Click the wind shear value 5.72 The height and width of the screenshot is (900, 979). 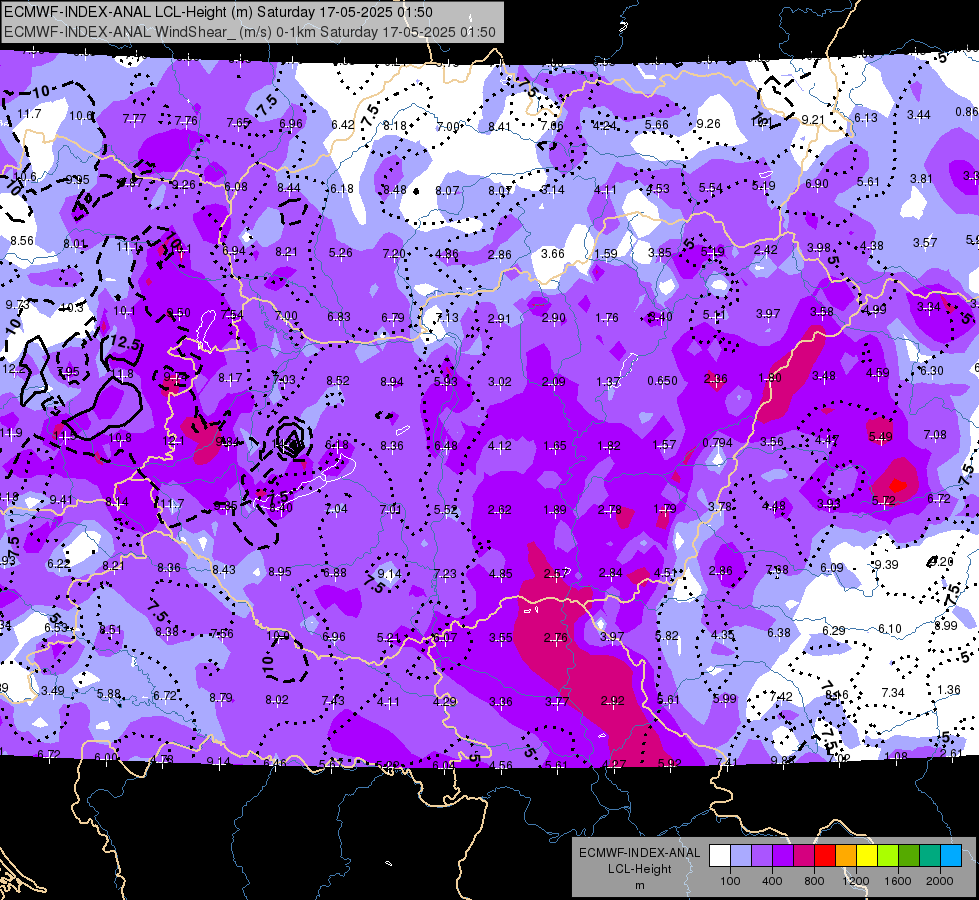(883, 500)
